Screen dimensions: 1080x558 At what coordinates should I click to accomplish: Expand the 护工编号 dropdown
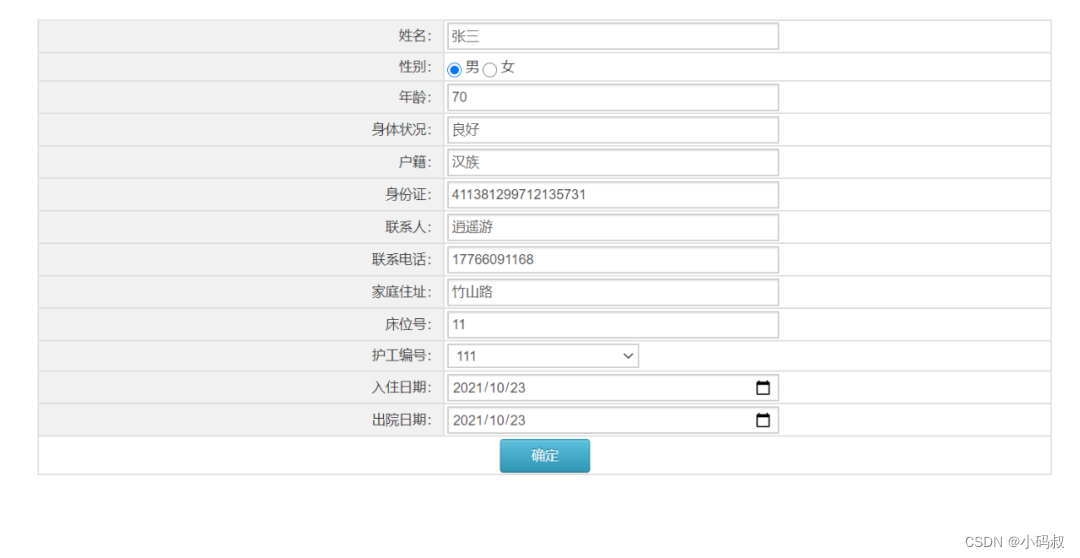point(543,356)
